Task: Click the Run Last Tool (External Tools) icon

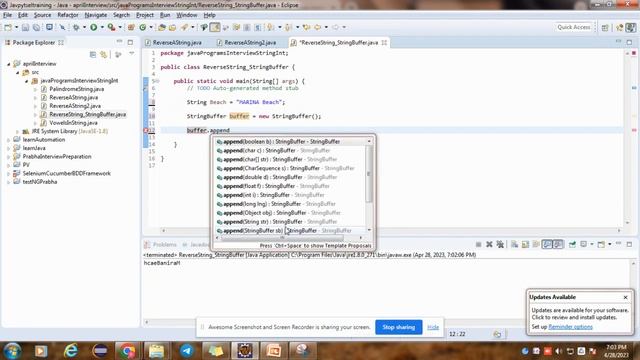Action: click(x=111, y=27)
